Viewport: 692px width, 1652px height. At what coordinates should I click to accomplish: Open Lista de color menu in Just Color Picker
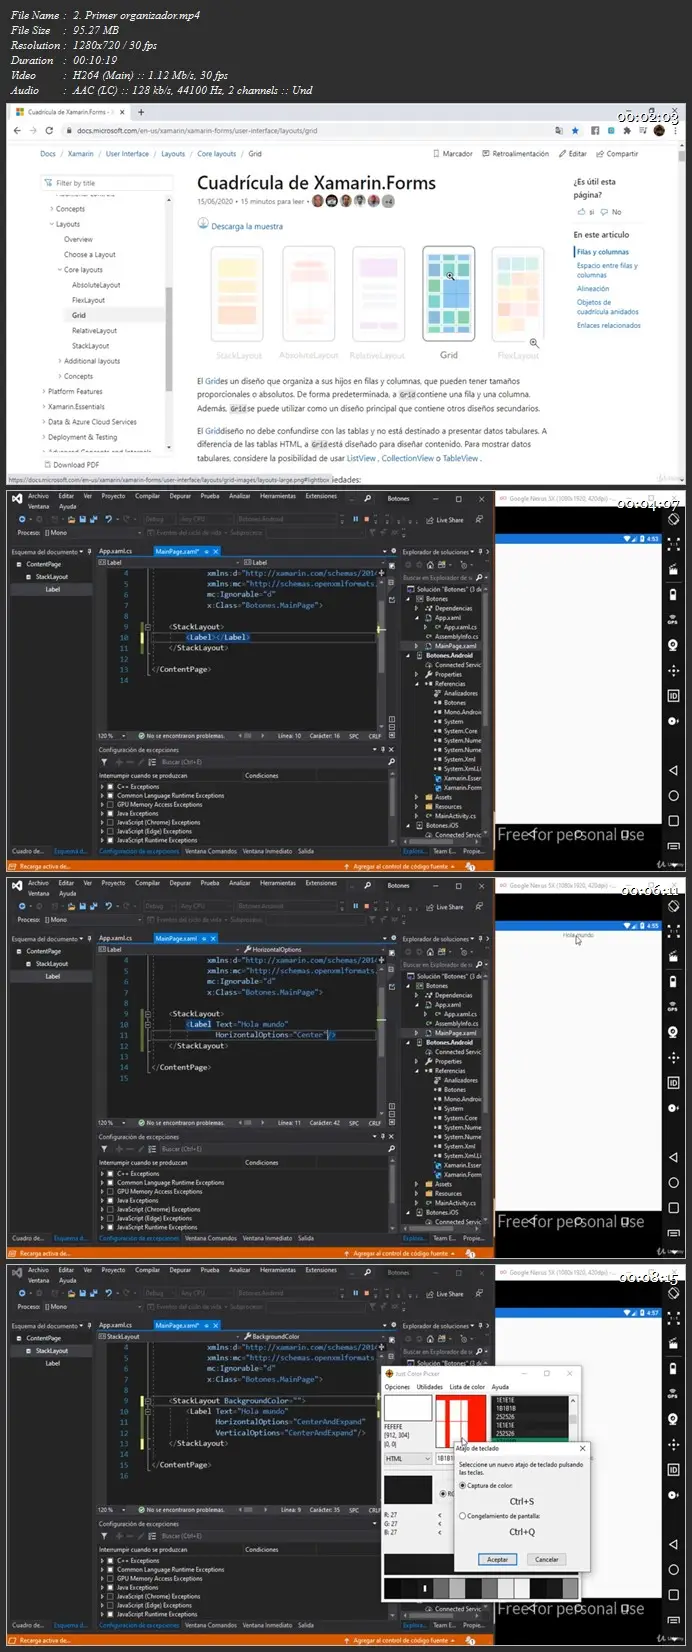[x=467, y=1387]
